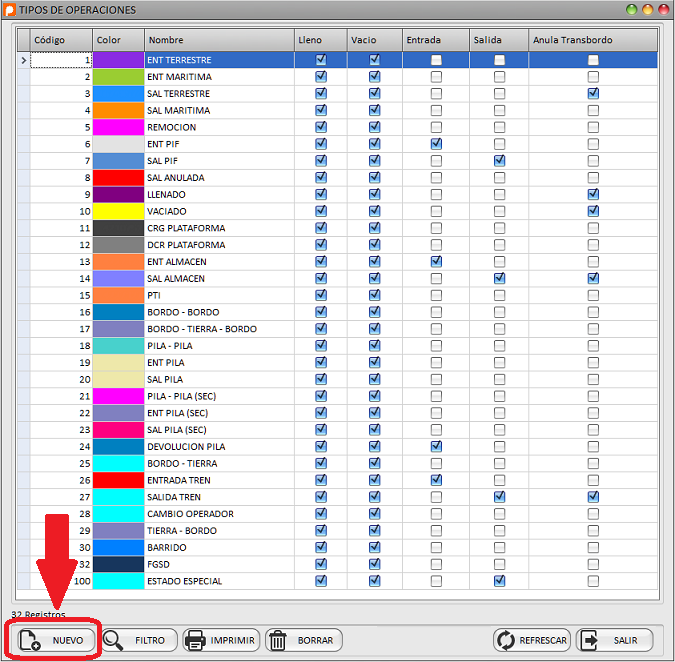Image resolution: width=675 pixels, height=662 pixels.
Task: Toggle Entrada checkbox for DEVOLUCION PILA
Action: pyautogui.click(x=436, y=447)
